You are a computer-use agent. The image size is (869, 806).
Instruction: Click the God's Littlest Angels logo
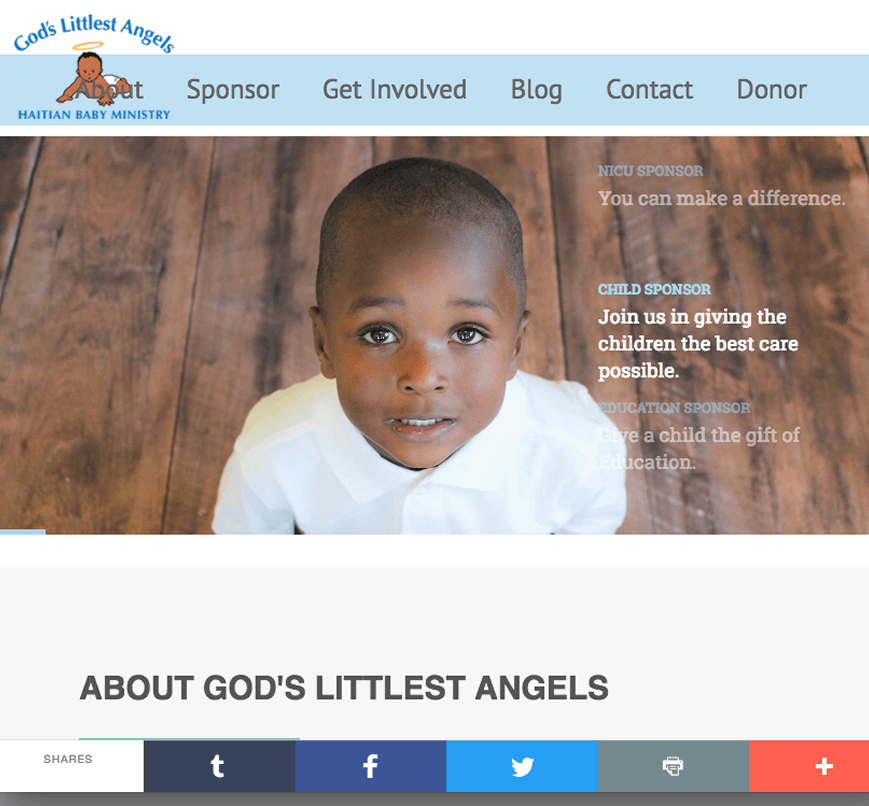(x=94, y=68)
